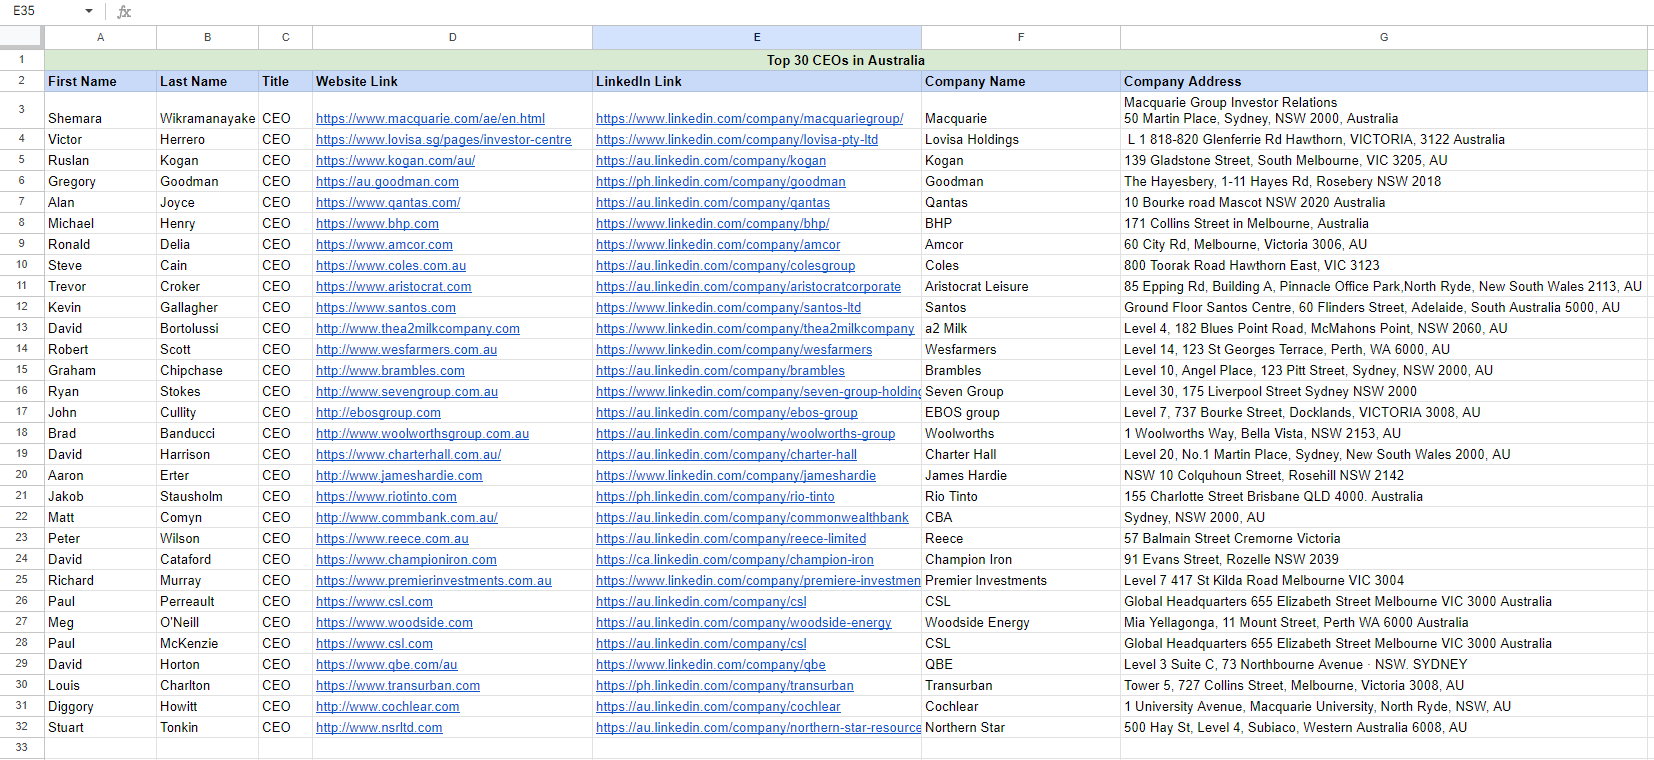The height and width of the screenshot is (760, 1654).
Task: Select the cell containing 'Shemara'
Action: click(100, 111)
